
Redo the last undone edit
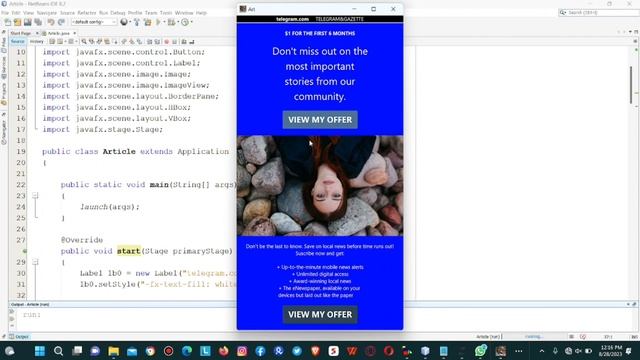click(x=61, y=22)
